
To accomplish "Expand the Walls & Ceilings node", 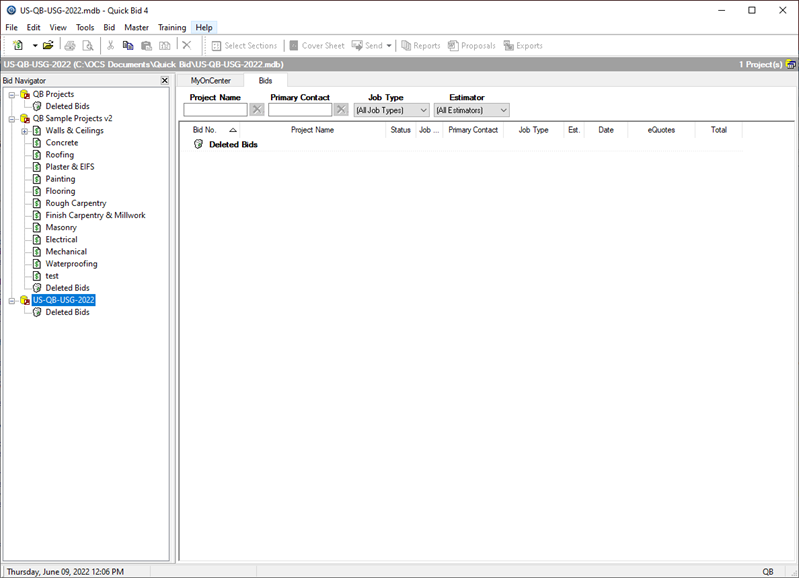I will click(24, 131).
